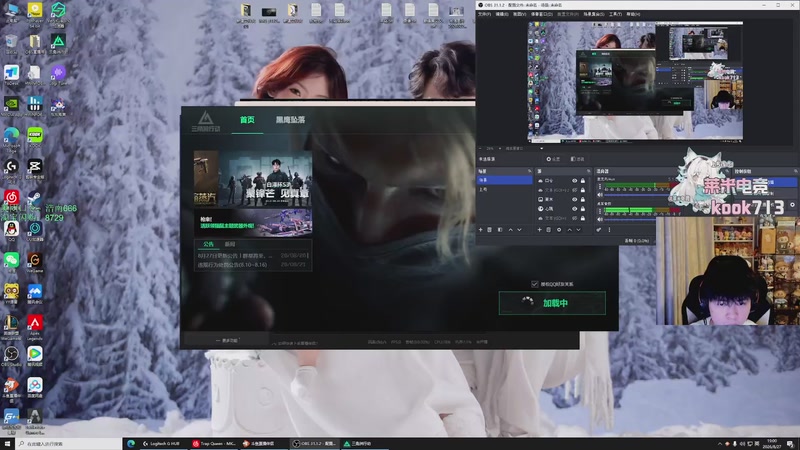The width and height of the screenshot is (800, 450).
Task: Open second mixer channel options menu dots
Action: (x=600, y=211)
